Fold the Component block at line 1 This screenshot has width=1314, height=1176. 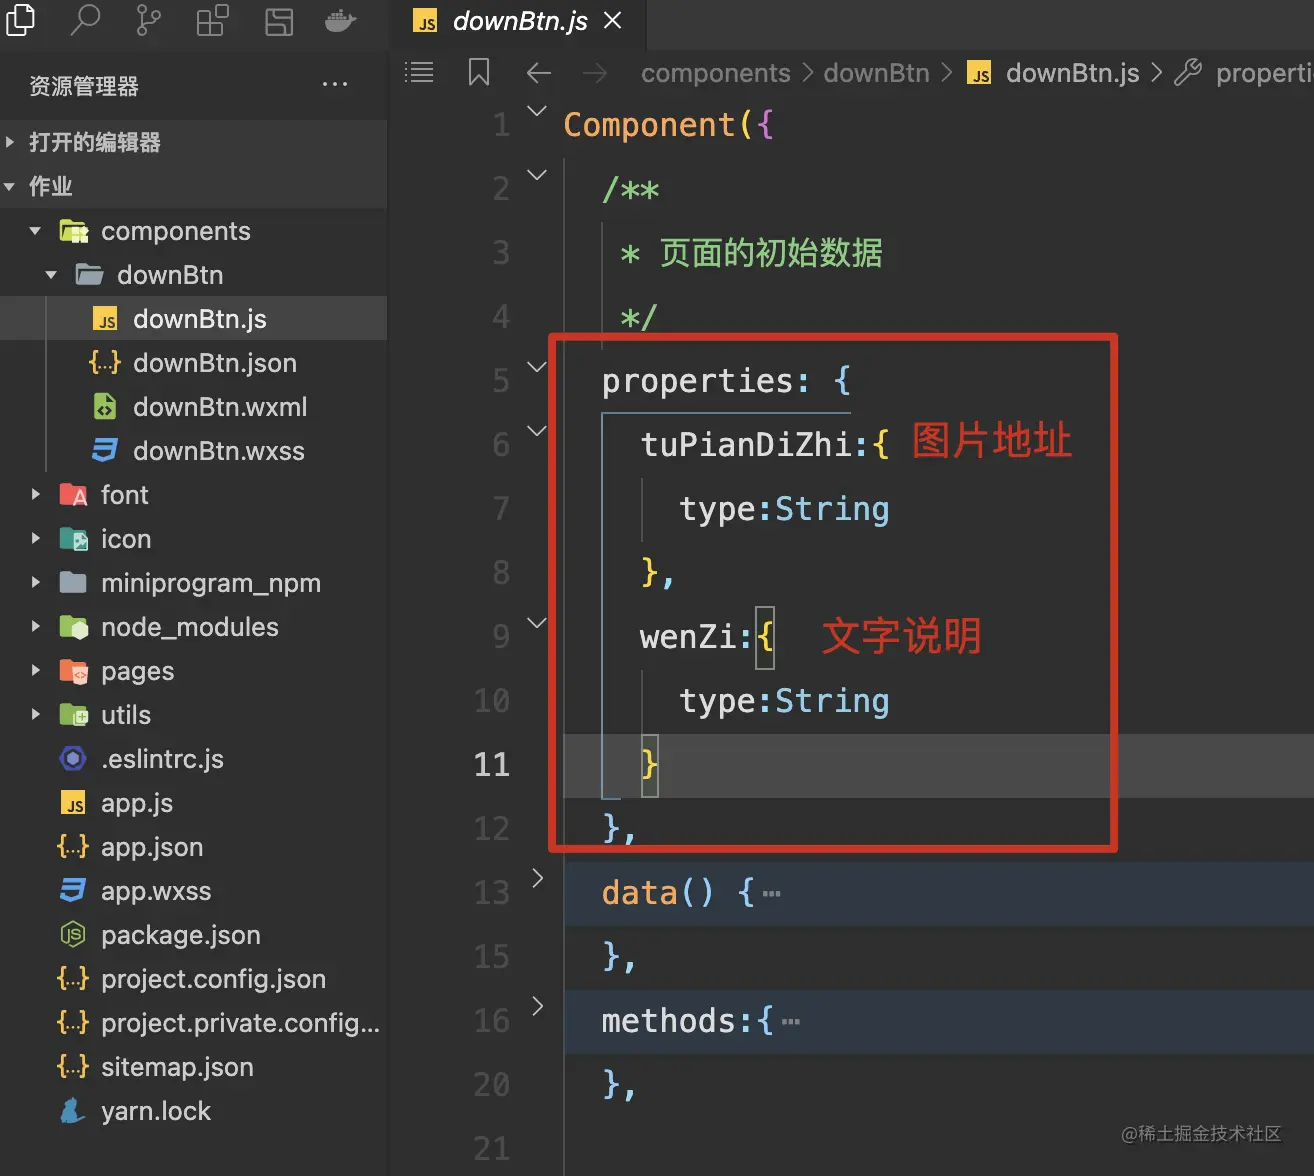pos(537,111)
